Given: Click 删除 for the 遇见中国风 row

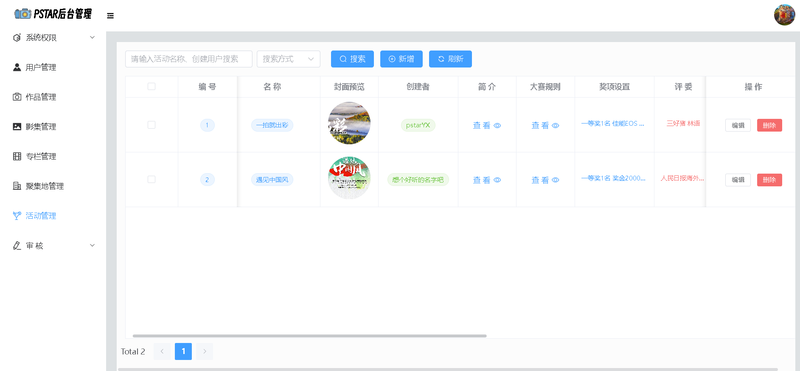Looking at the screenshot, I should pos(769,180).
